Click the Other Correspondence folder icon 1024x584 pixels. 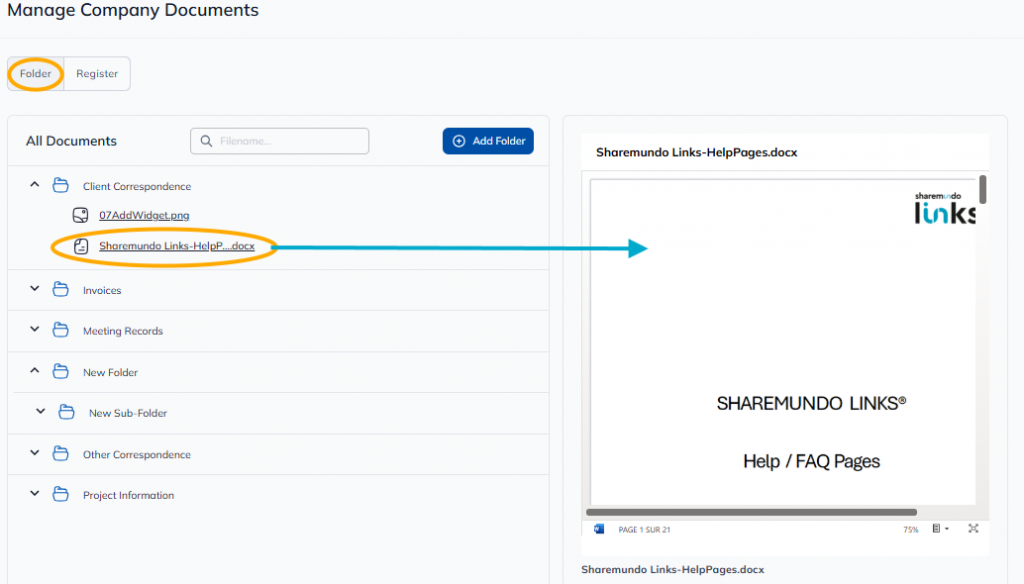point(61,453)
